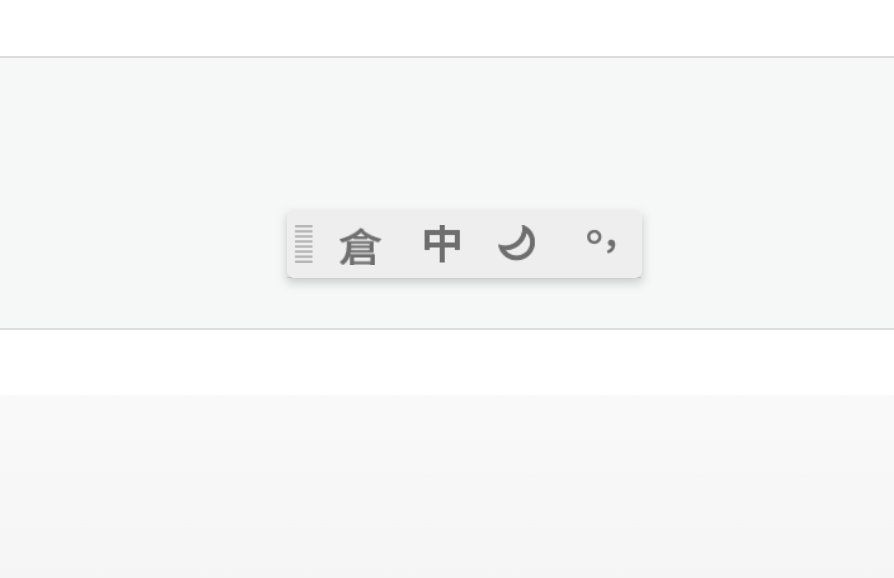Enable full-width letters via the moon button

pyautogui.click(x=517, y=243)
